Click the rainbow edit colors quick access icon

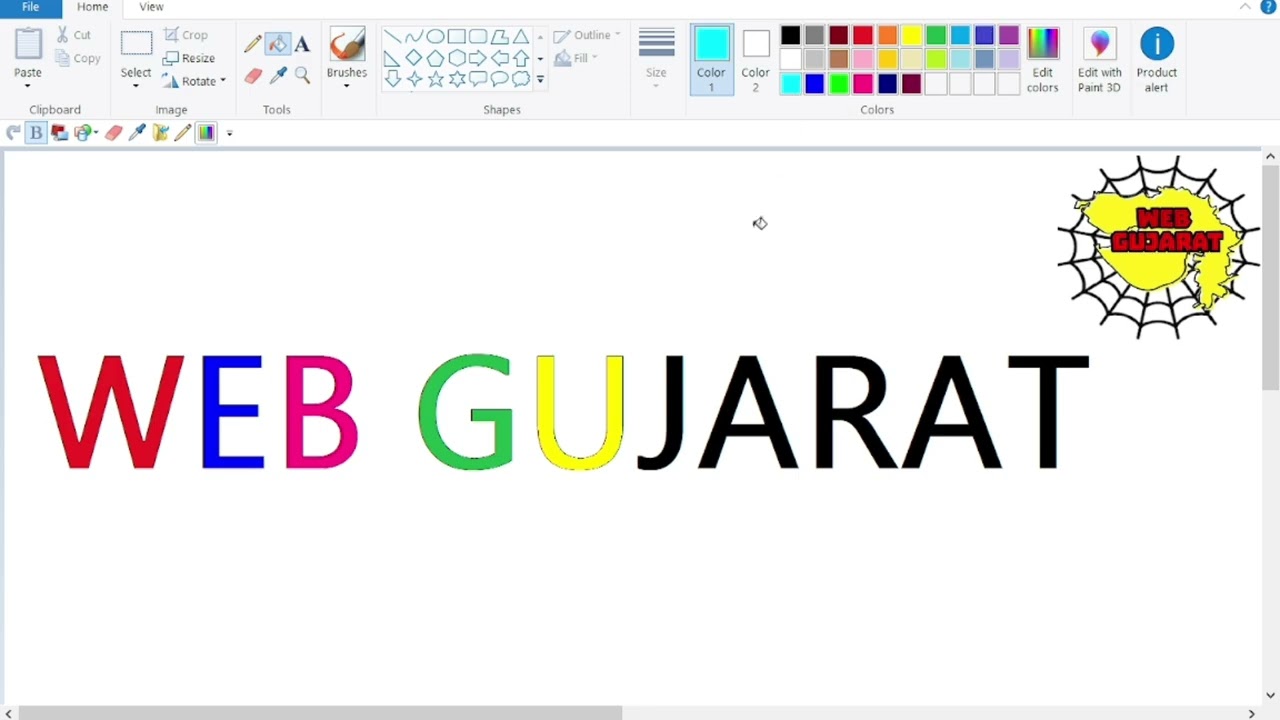pyautogui.click(x=206, y=132)
